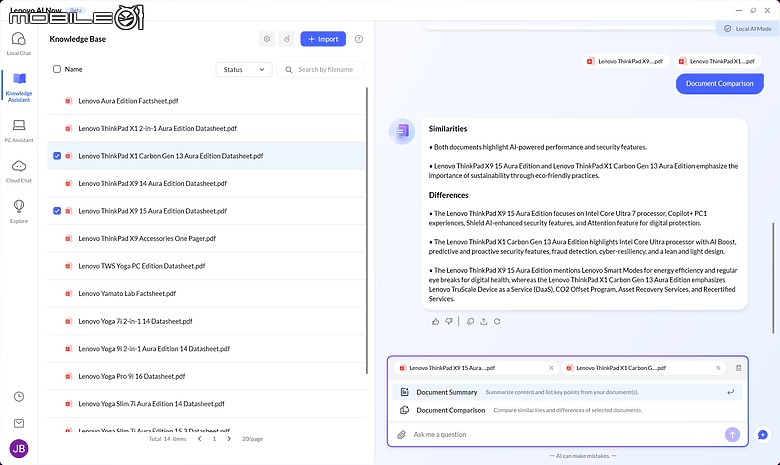
Task: Toggle the select-all Name checkbox
Action: click(x=57, y=69)
